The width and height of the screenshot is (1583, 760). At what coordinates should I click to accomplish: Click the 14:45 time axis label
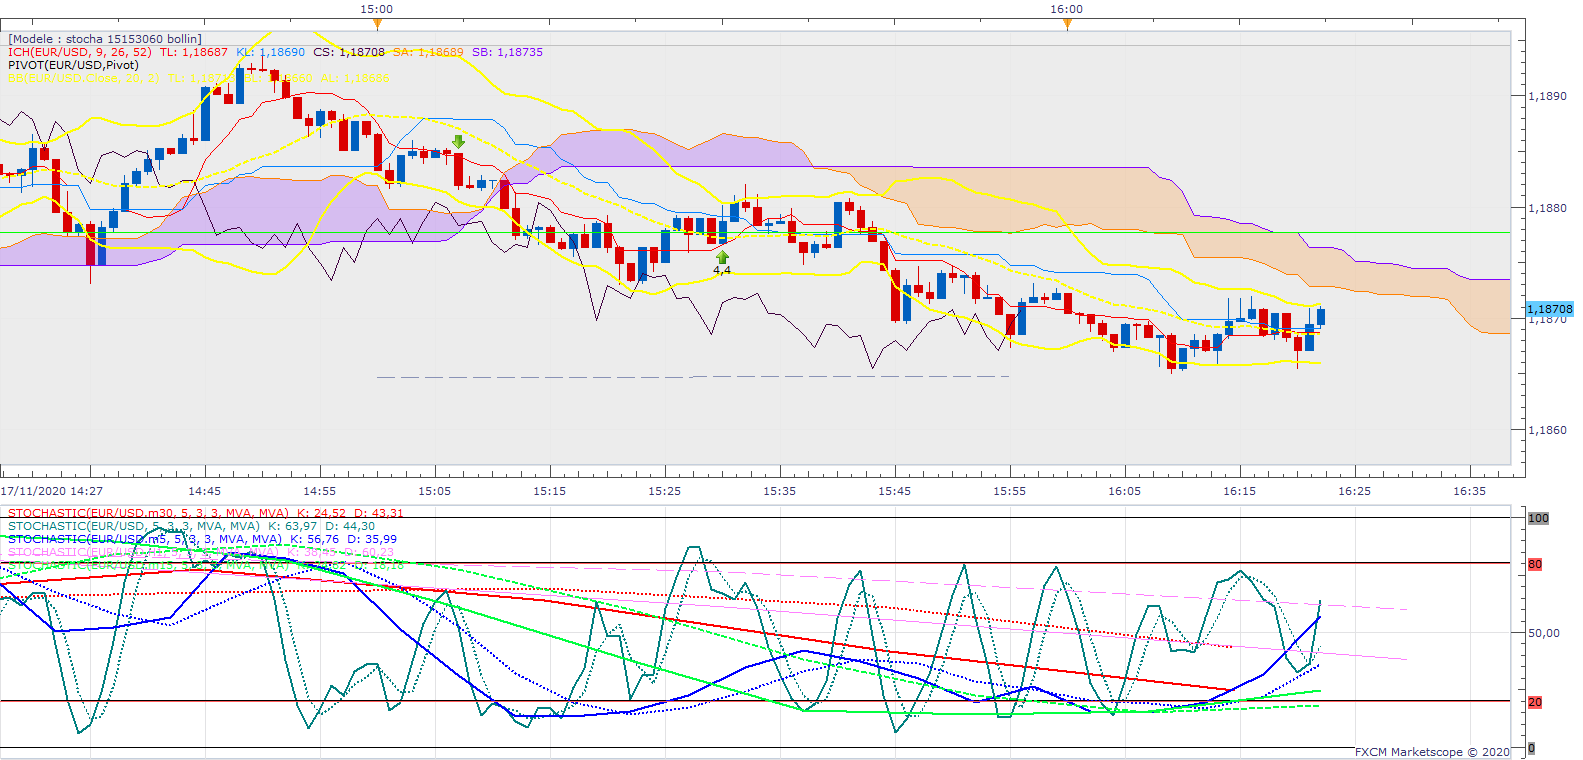(205, 491)
